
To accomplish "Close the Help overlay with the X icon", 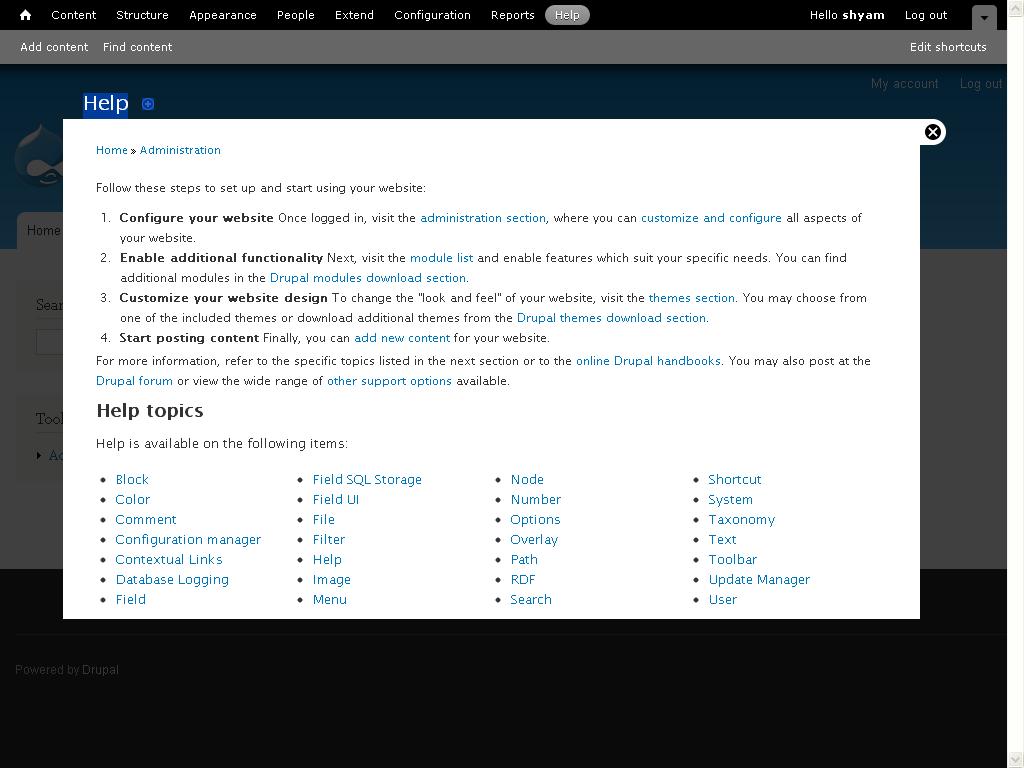I will pyautogui.click(x=932, y=131).
